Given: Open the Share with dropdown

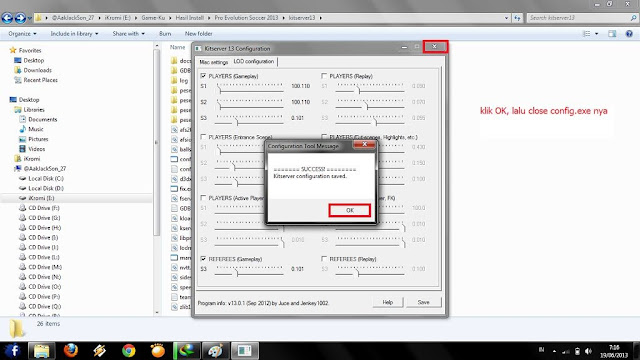Looking at the screenshot, I should [x=129, y=33].
